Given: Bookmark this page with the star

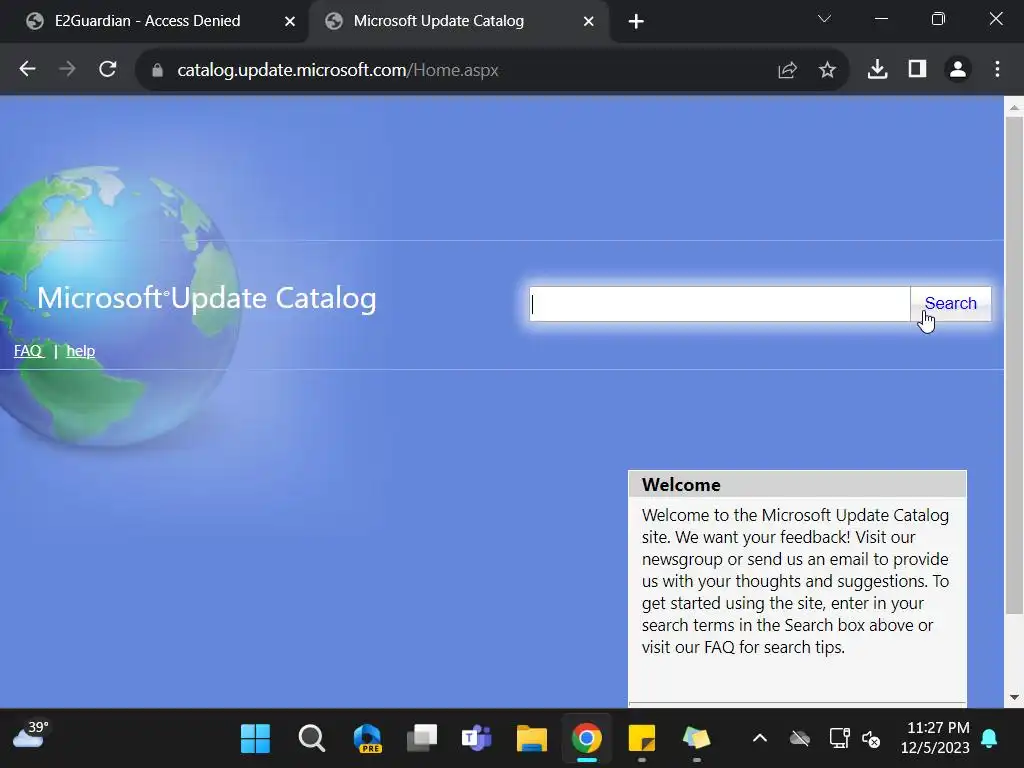Looking at the screenshot, I should tap(827, 70).
